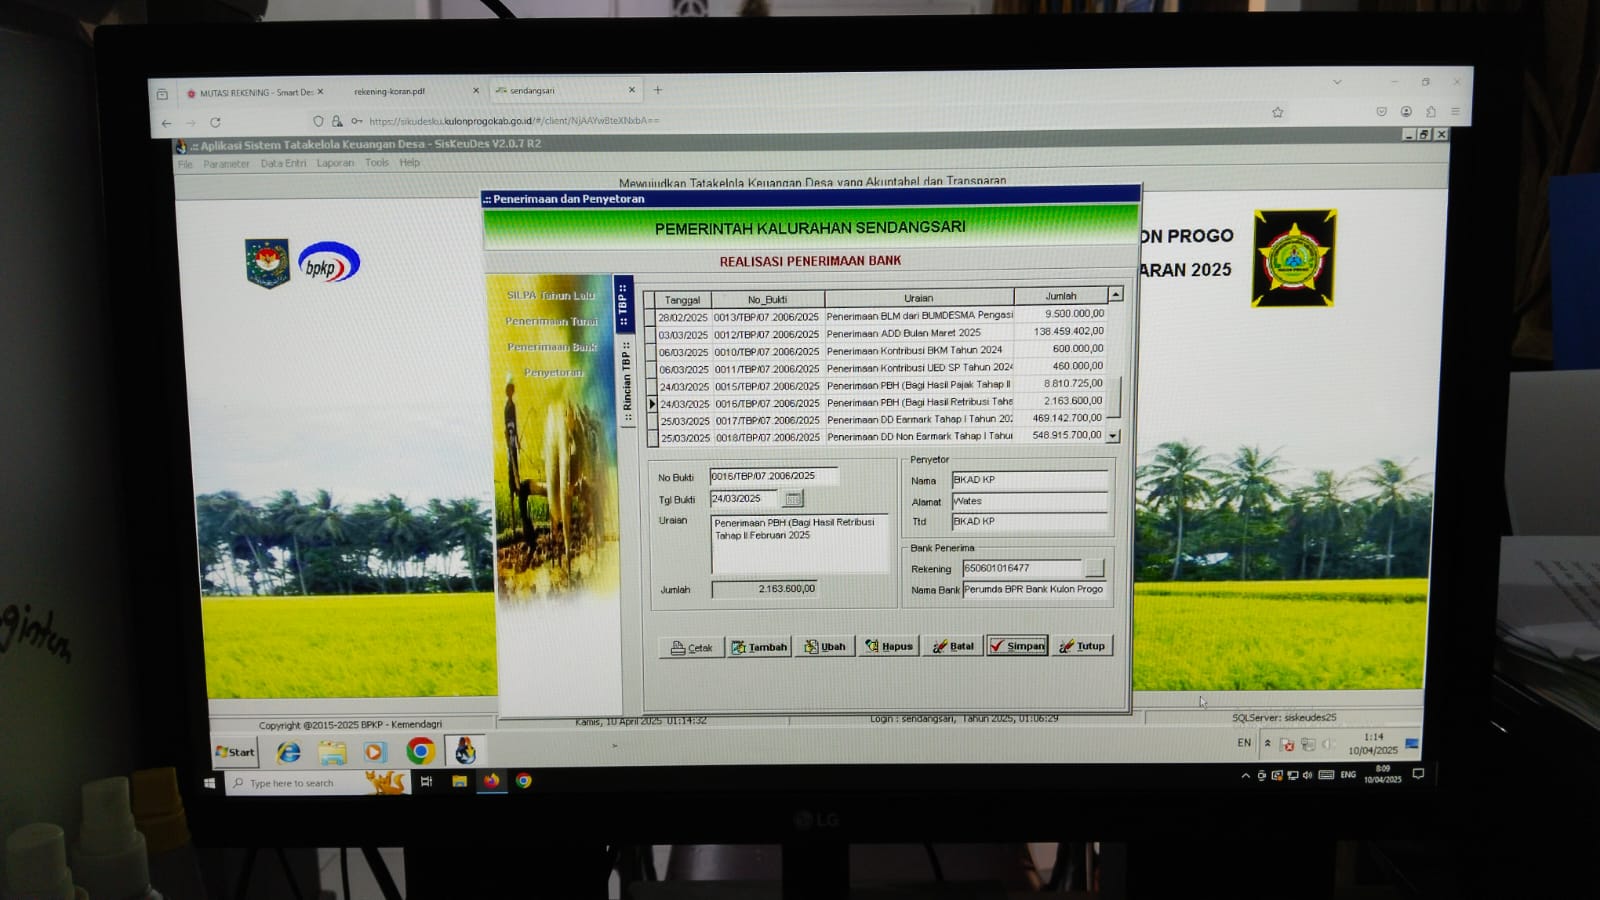Launch Internet Explorer from remote taskbar
1600x900 pixels.
[289, 752]
